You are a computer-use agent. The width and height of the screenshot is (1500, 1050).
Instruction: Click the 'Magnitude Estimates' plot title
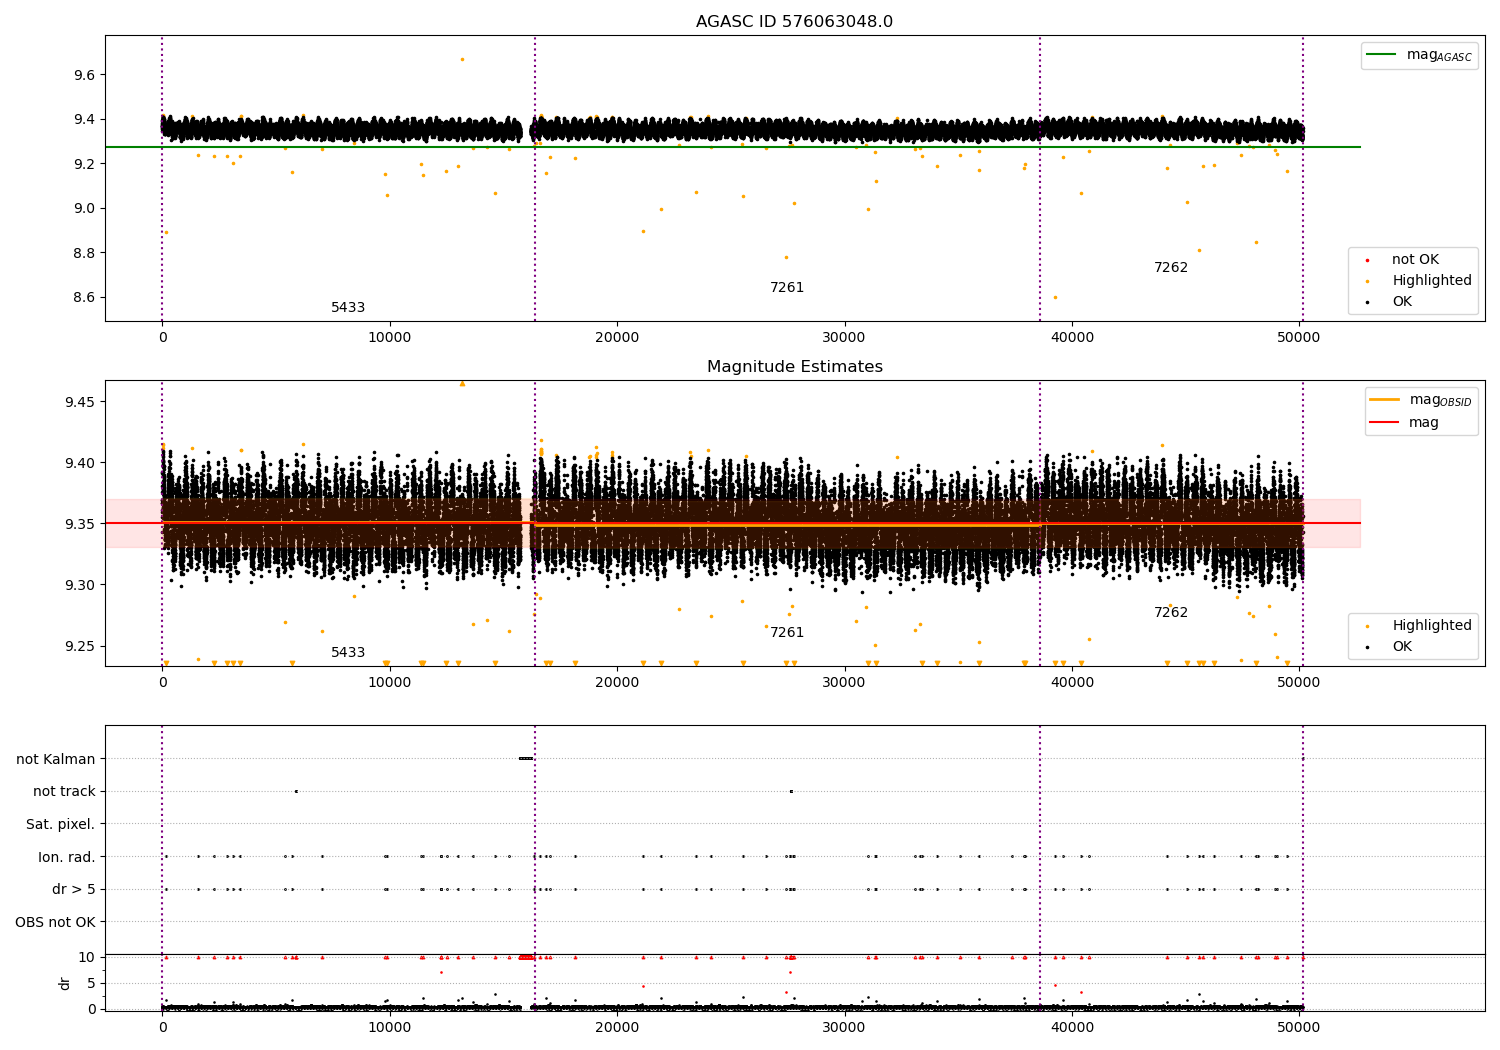coord(795,367)
